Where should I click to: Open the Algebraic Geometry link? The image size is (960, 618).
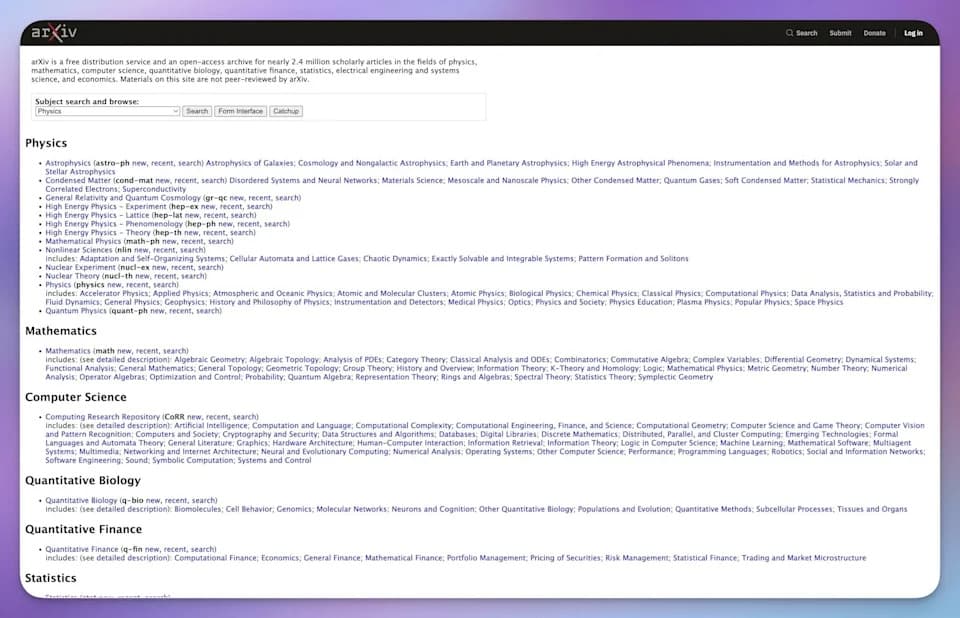[x=210, y=360]
